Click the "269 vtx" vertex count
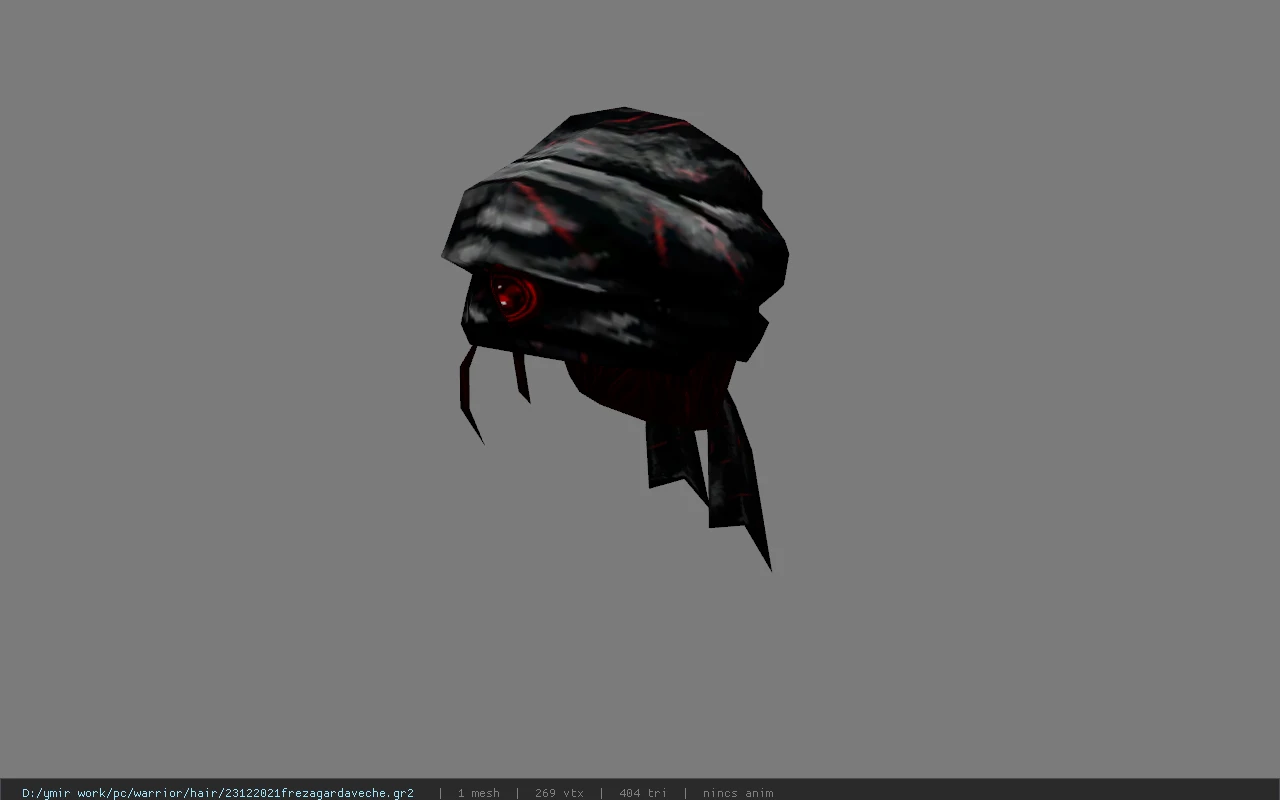This screenshot has height=800, width=1280. pyautogui.click(x=559, y=793)
